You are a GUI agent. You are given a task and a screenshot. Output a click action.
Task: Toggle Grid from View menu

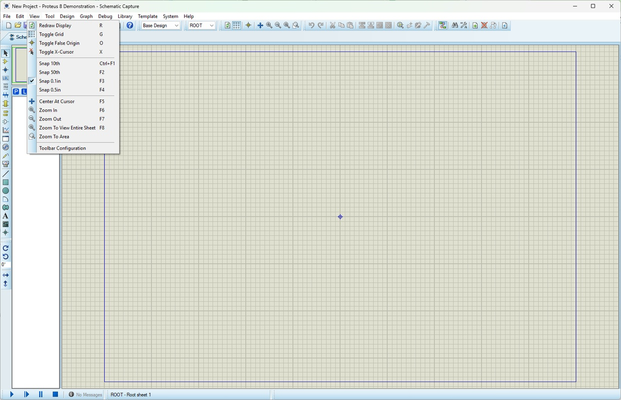(x=51, y=34)
